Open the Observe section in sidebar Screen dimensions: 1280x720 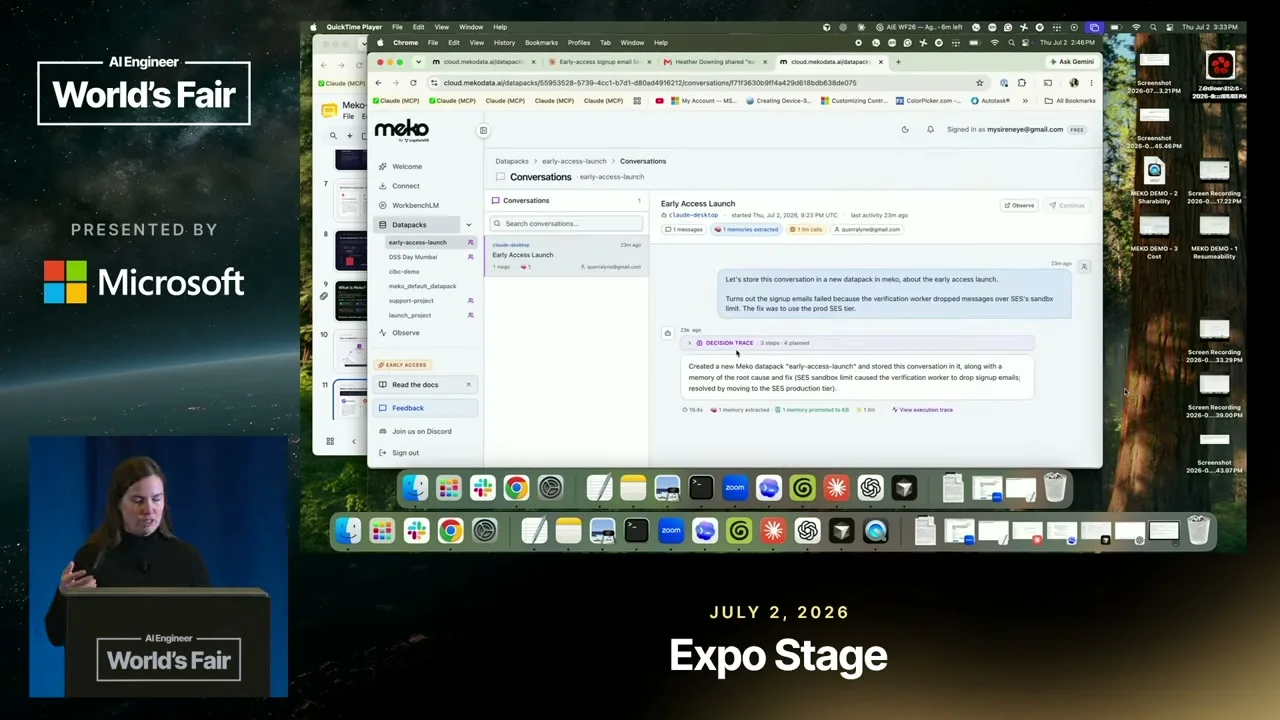(x=406, y=333)
